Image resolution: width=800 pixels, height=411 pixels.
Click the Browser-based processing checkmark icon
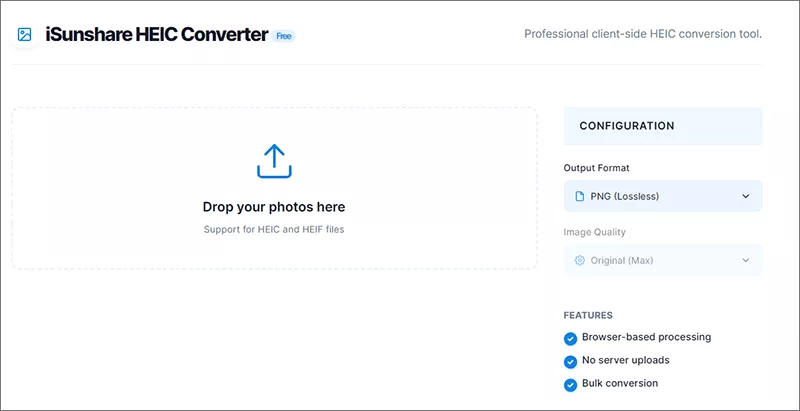570,339
